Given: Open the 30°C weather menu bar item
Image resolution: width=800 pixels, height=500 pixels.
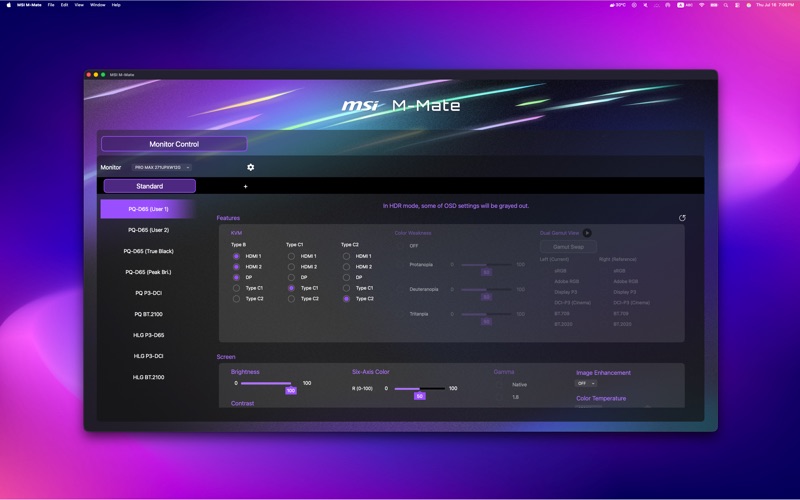Looking at the screenshot, I should click(x=617, y=5).
